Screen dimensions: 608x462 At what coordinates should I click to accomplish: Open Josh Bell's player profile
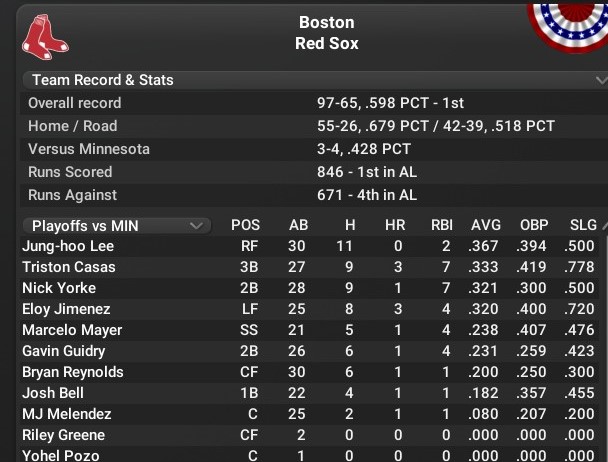52,393
